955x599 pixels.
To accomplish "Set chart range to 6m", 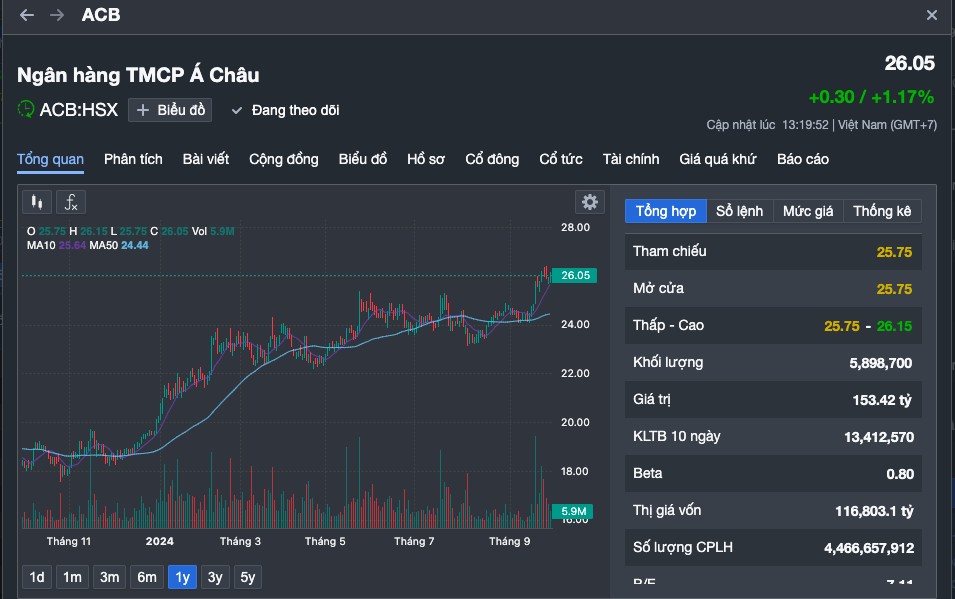I will tap(147, 577).
